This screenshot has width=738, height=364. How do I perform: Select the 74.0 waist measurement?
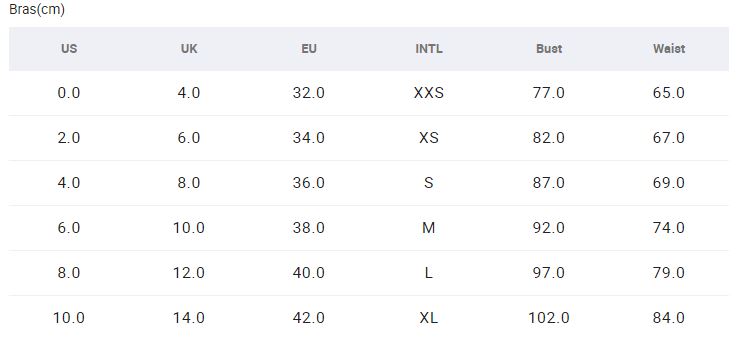point(669,228)
